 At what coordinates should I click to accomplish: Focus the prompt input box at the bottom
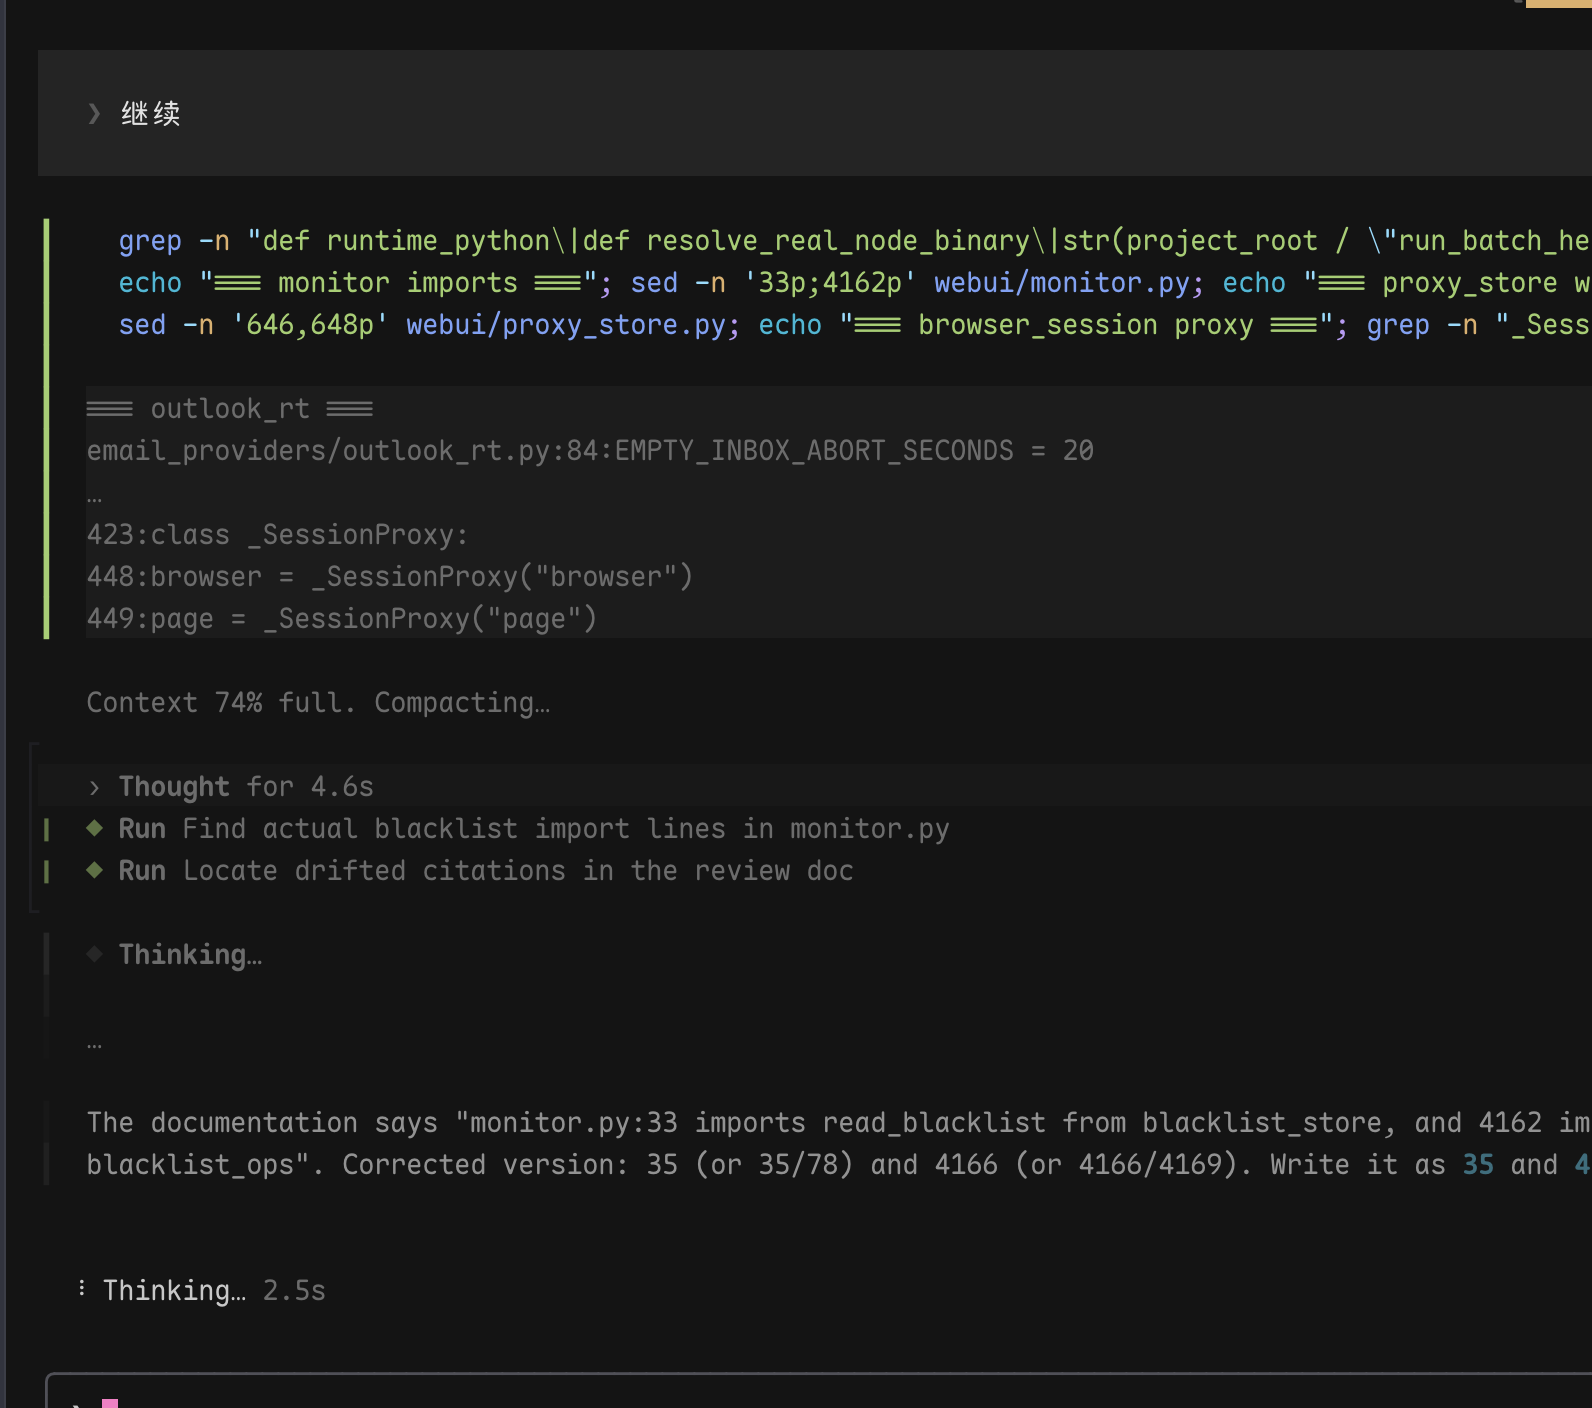pos(818,1391)
